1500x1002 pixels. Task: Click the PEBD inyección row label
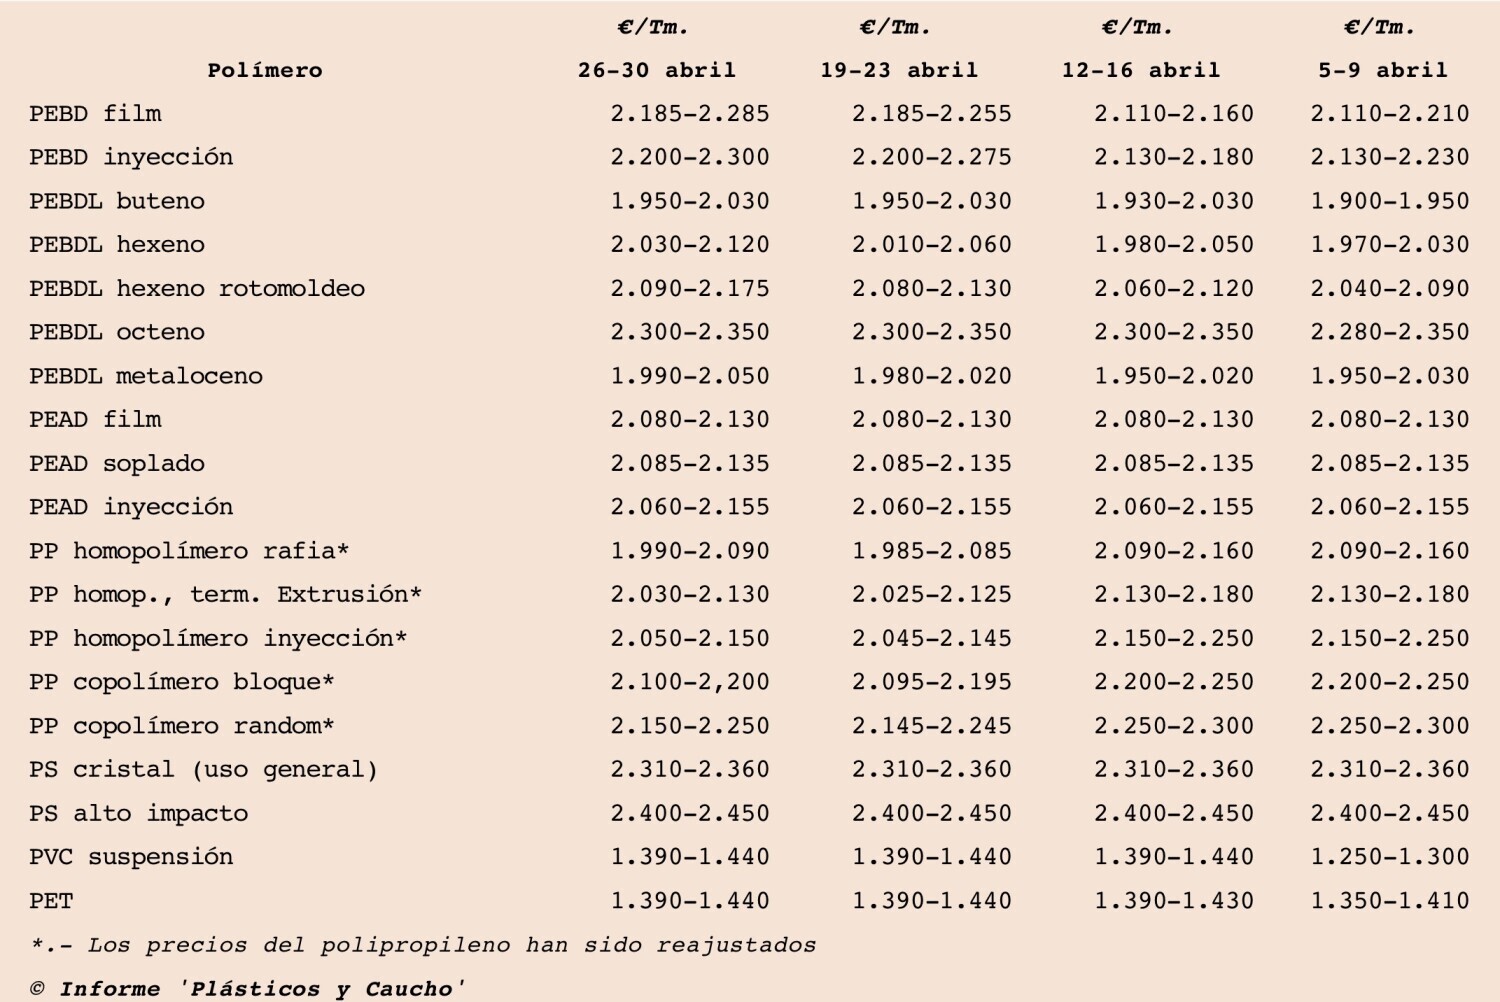coord(131,157)
